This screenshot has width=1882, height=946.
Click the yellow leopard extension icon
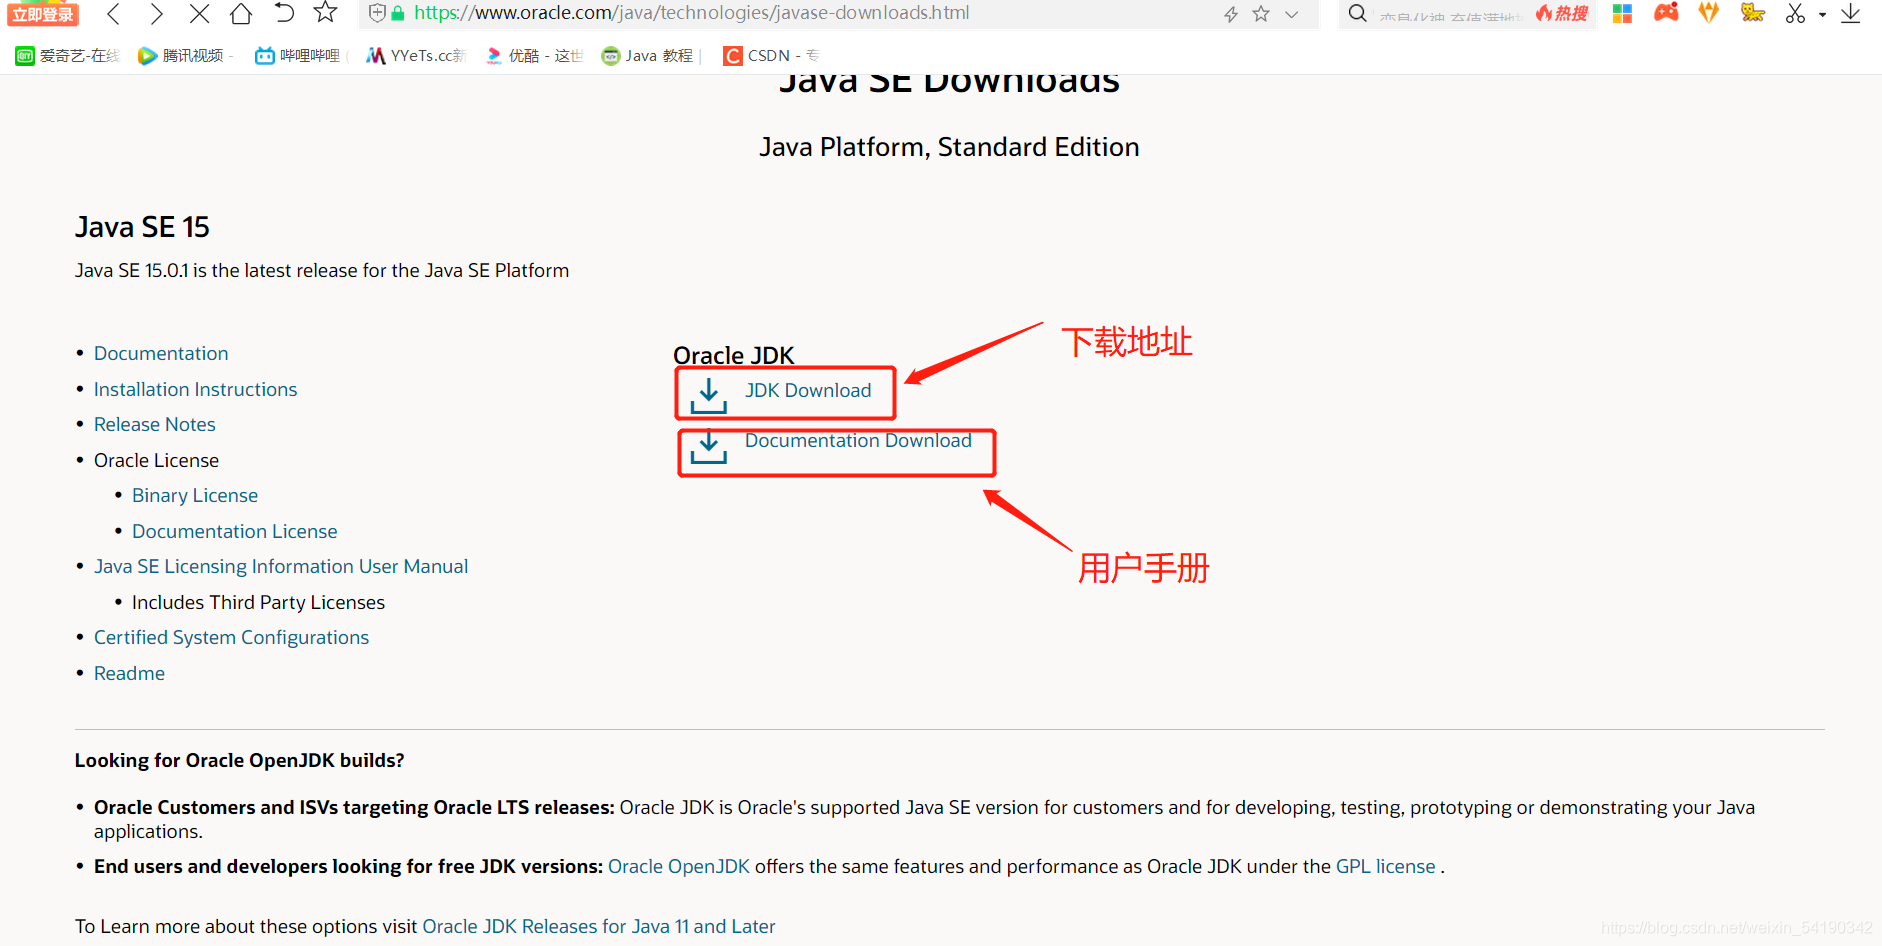(x=1752, y=13)
